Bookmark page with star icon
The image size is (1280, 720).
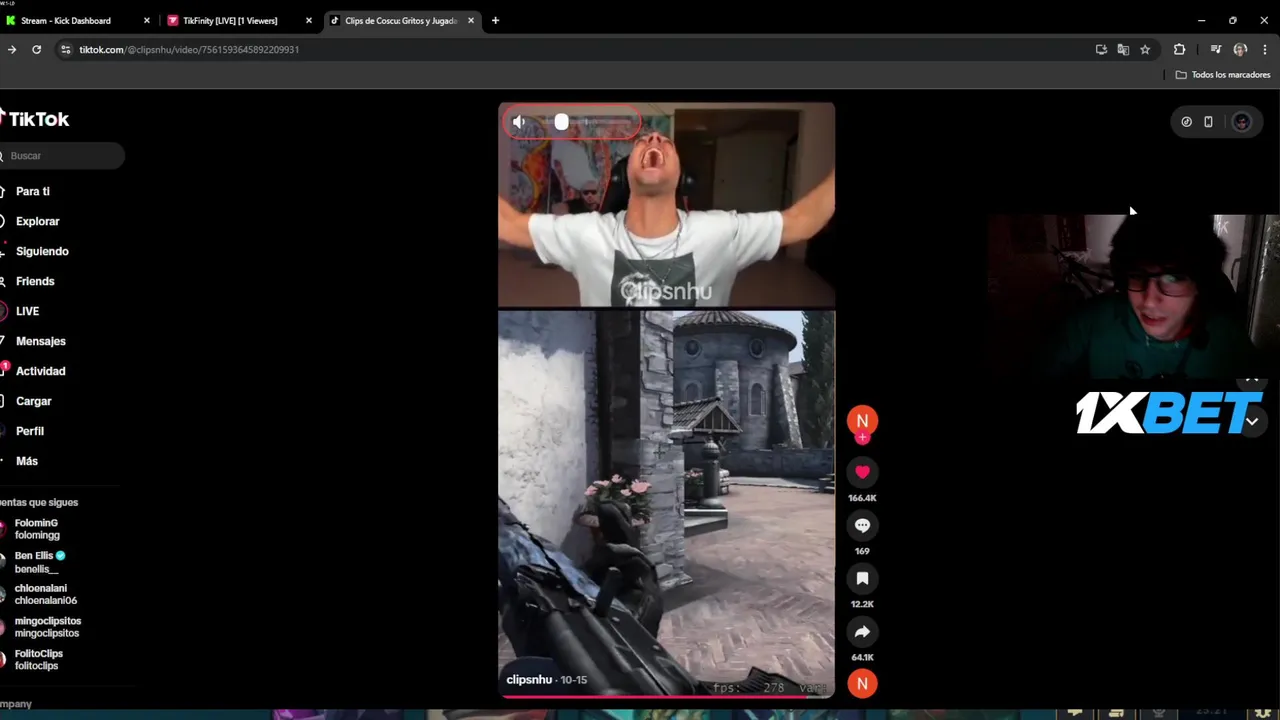1145,49
